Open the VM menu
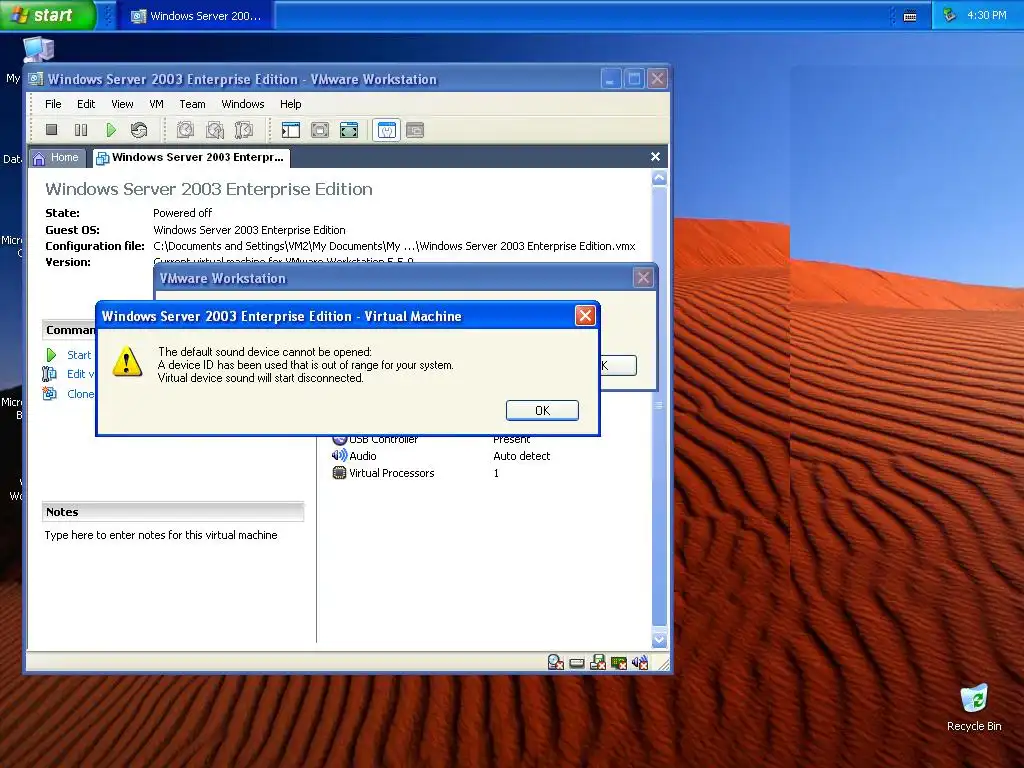Screen dimensions: 1024x768 [x=156, y=104]
